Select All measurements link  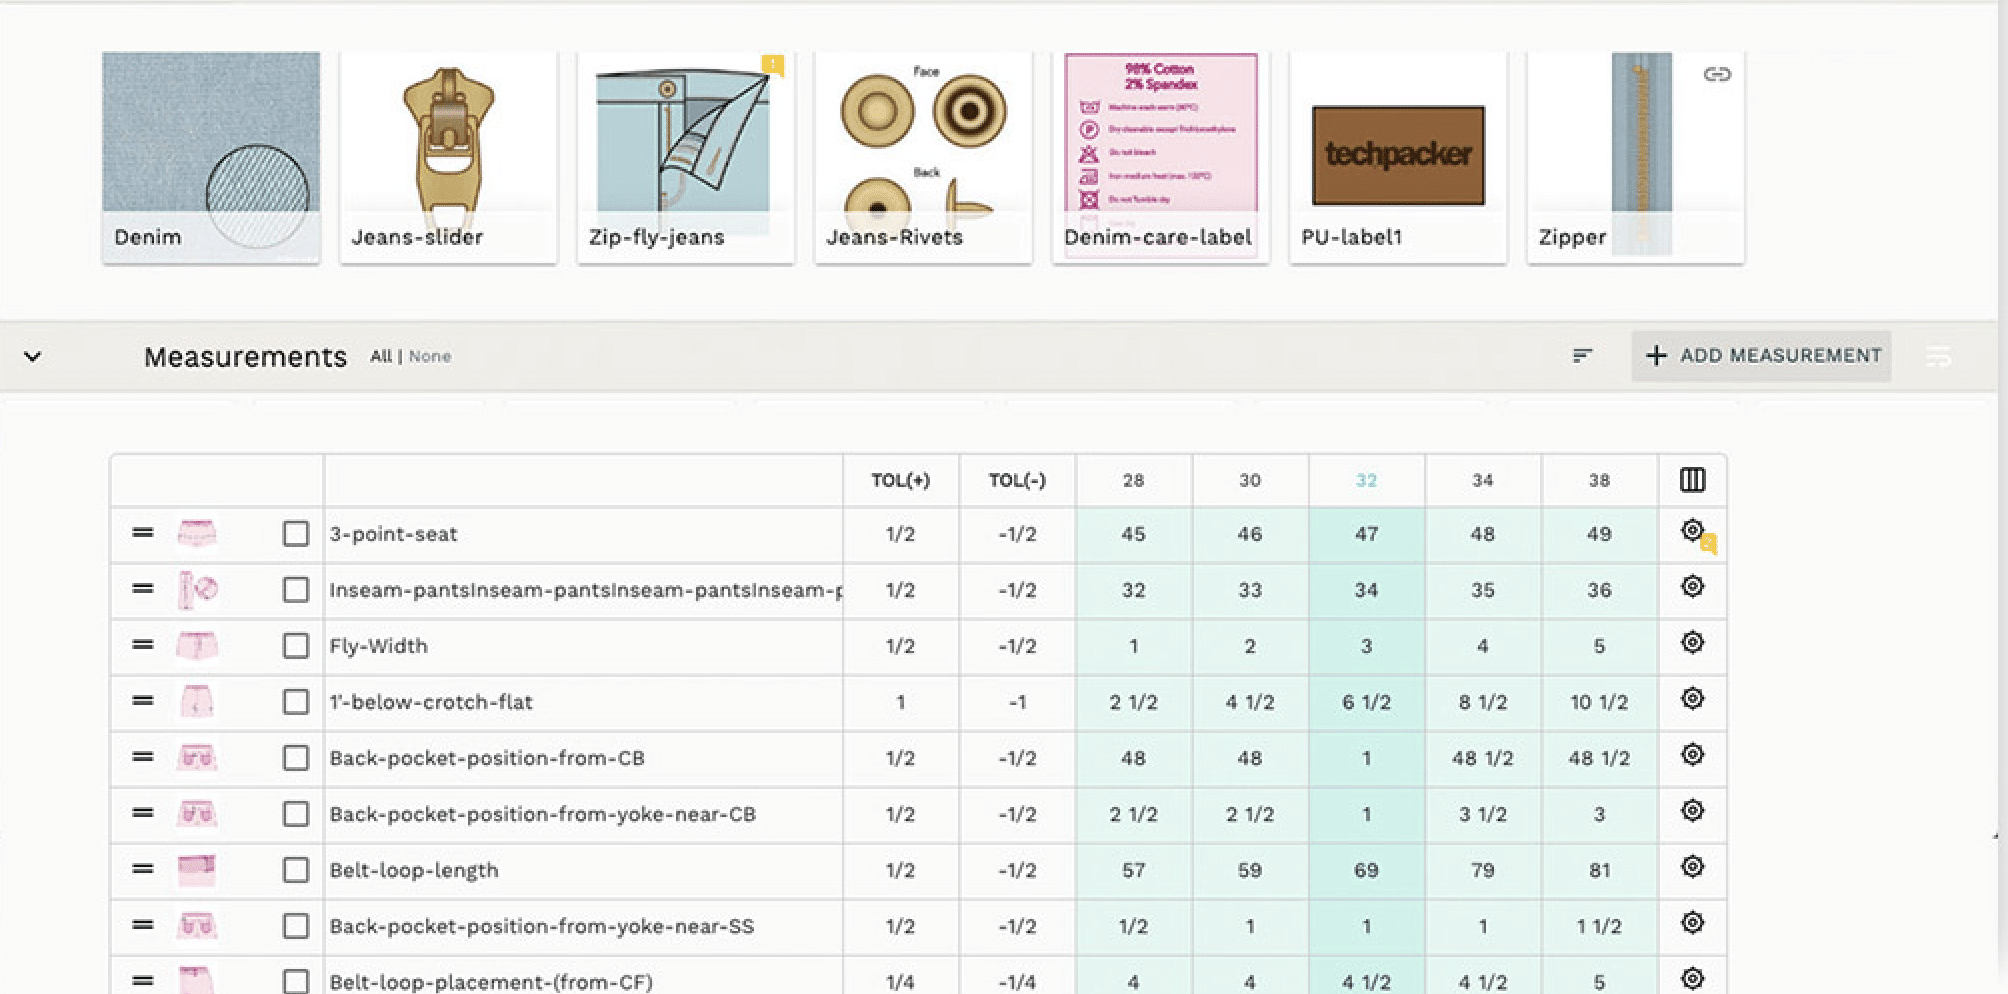tap(380, 356)
